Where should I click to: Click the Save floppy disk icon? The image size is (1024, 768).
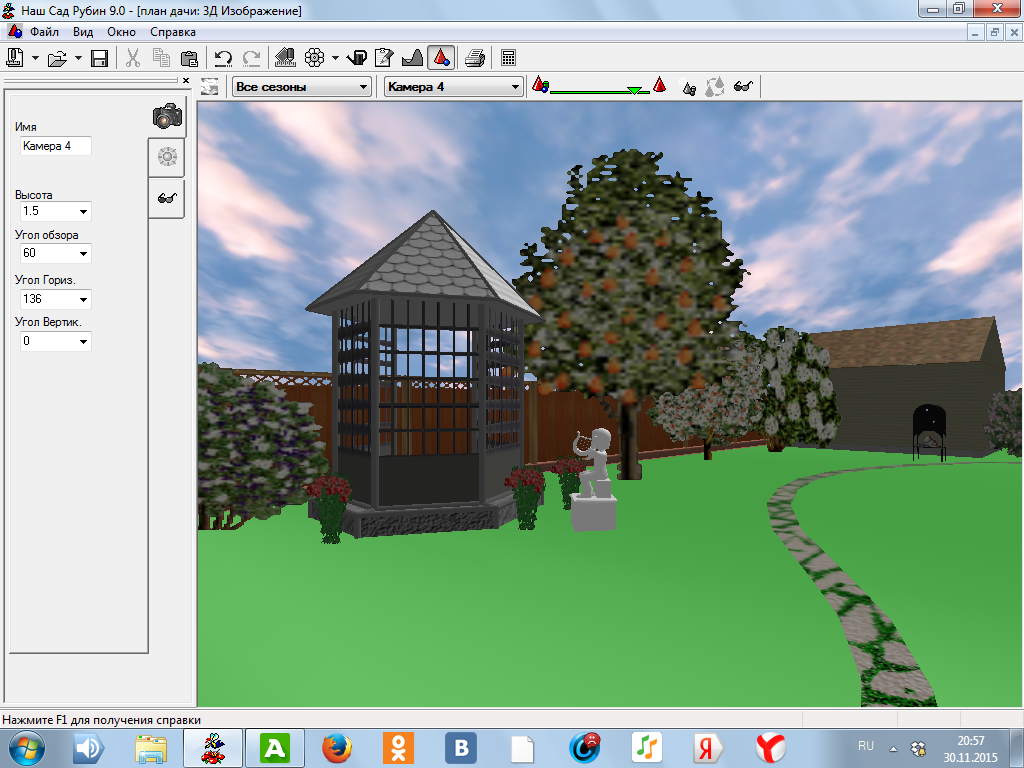(99, 58)
